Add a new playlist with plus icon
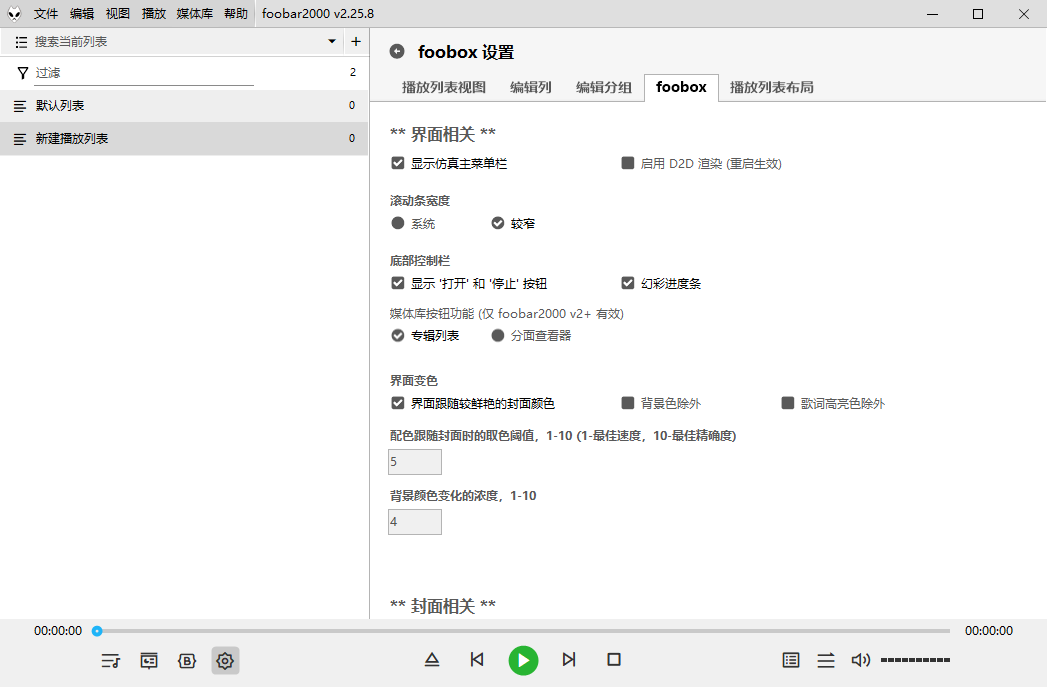Viewport: 1047px width, 687px height. (x=356, y=42)
